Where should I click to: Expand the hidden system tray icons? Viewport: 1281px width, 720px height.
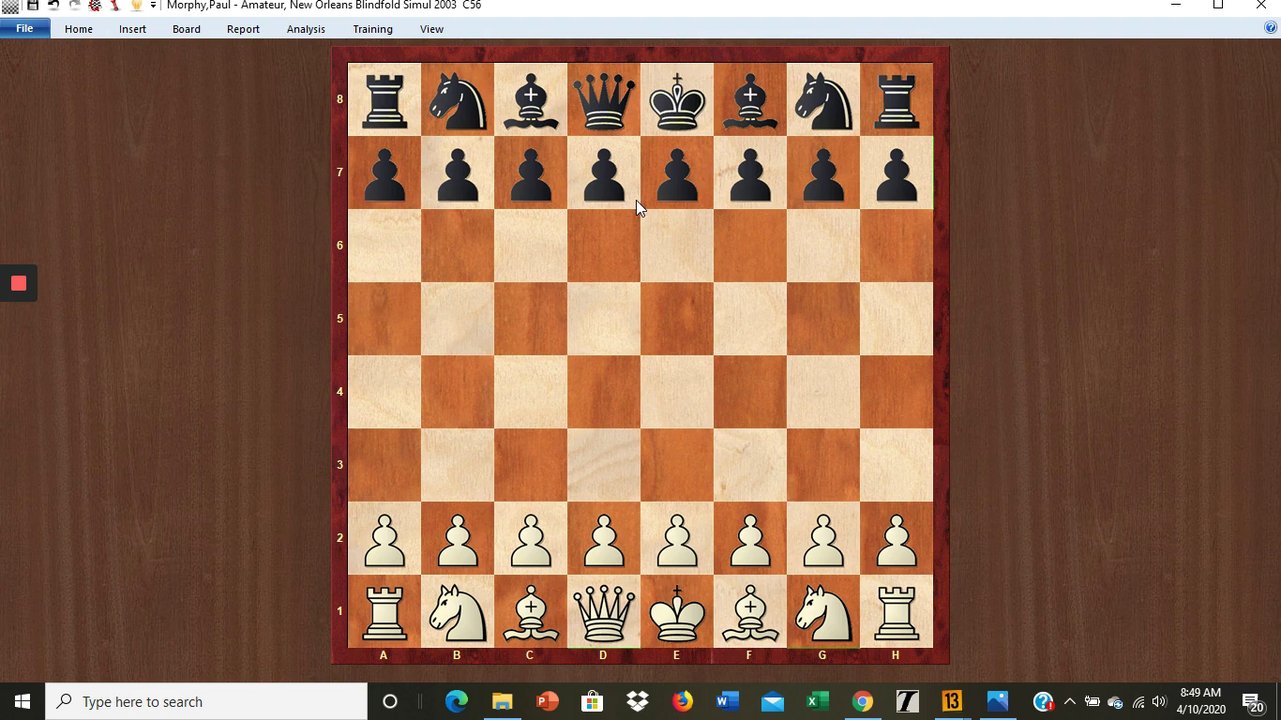[x=1069, y=701]
